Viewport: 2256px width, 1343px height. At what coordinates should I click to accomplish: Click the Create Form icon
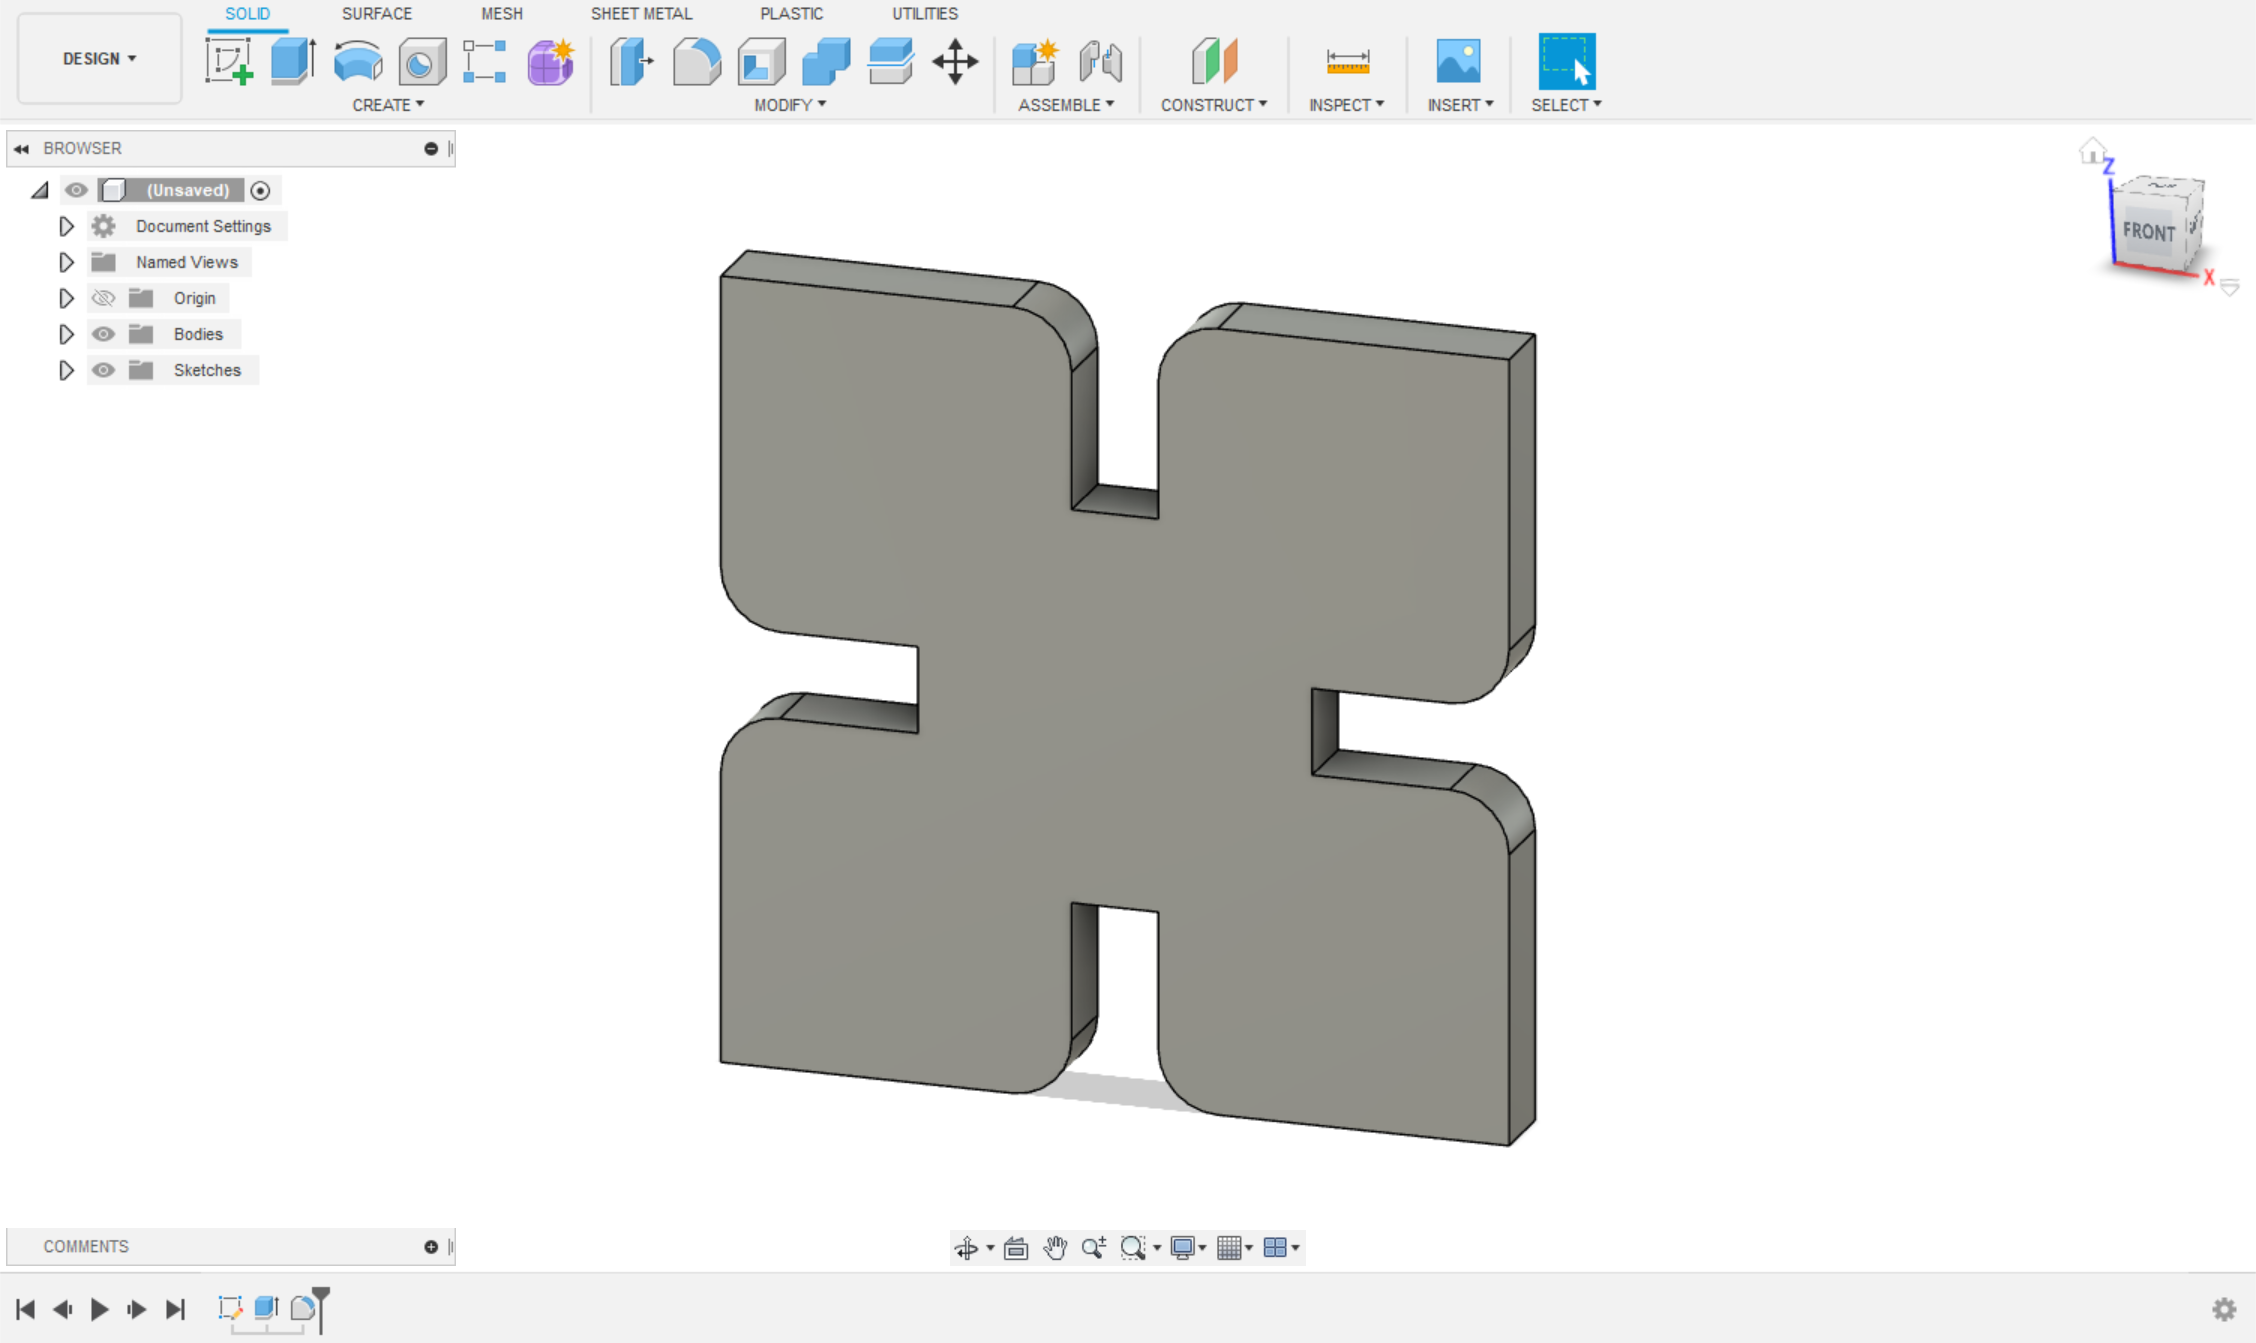pyautogui.click(x=551, y=61)
